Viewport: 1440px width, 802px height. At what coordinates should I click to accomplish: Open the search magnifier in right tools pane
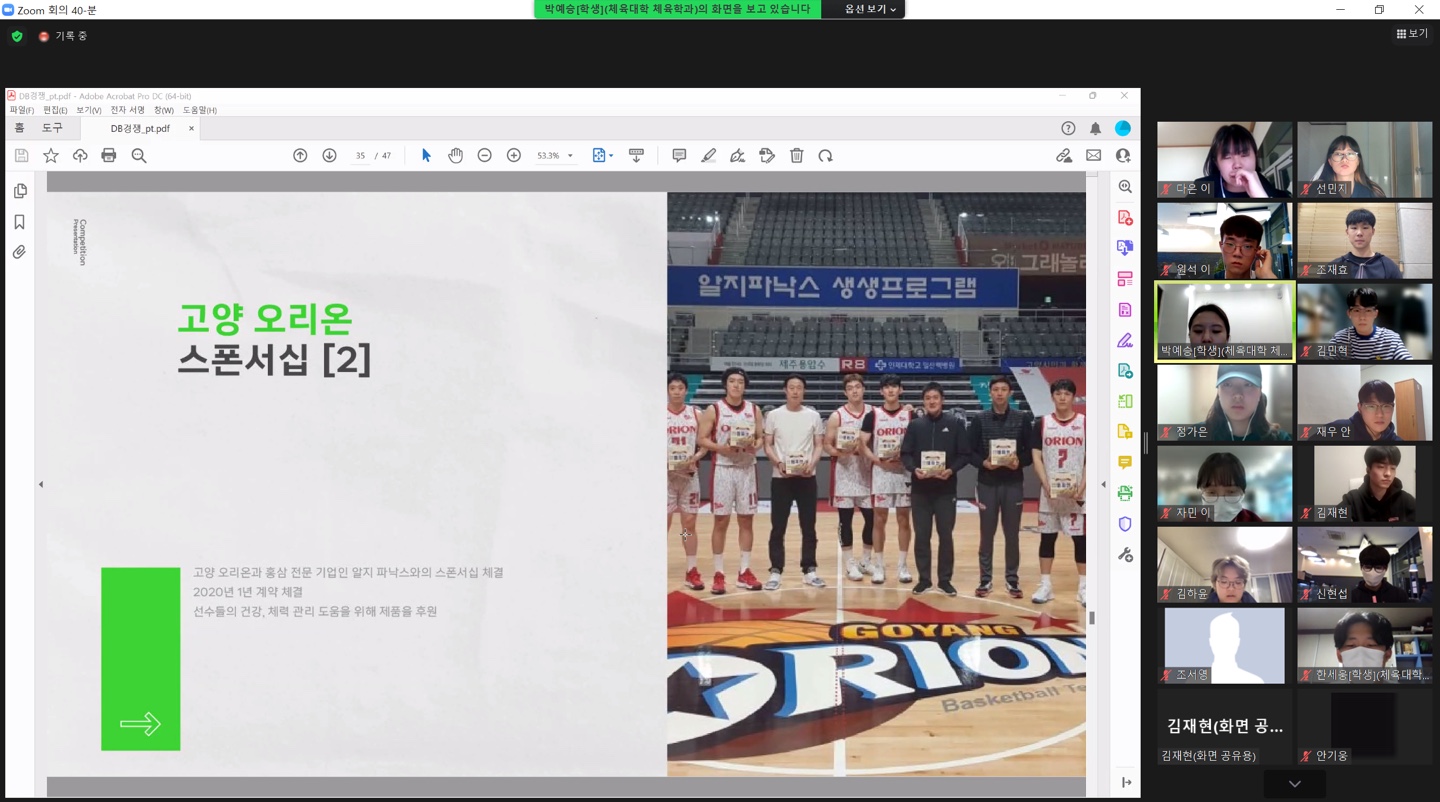pos(1125,187)
